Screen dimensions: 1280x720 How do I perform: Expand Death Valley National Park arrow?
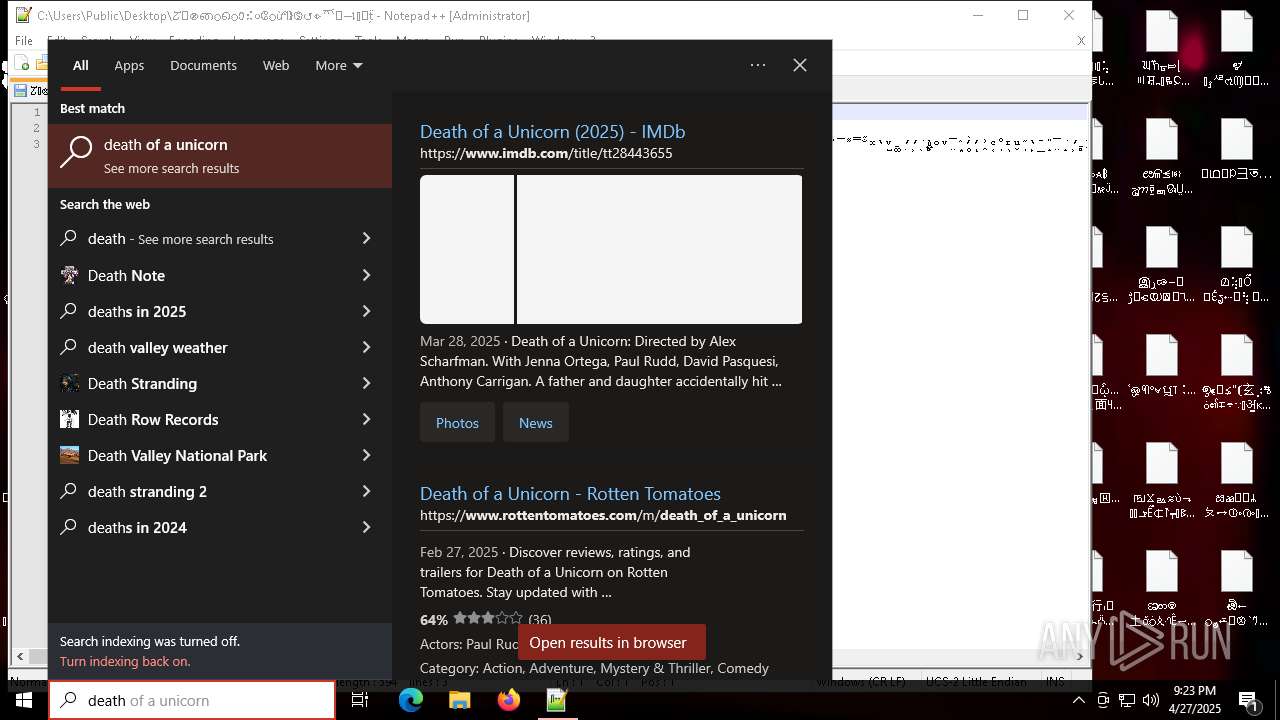[x=366, y=455]
